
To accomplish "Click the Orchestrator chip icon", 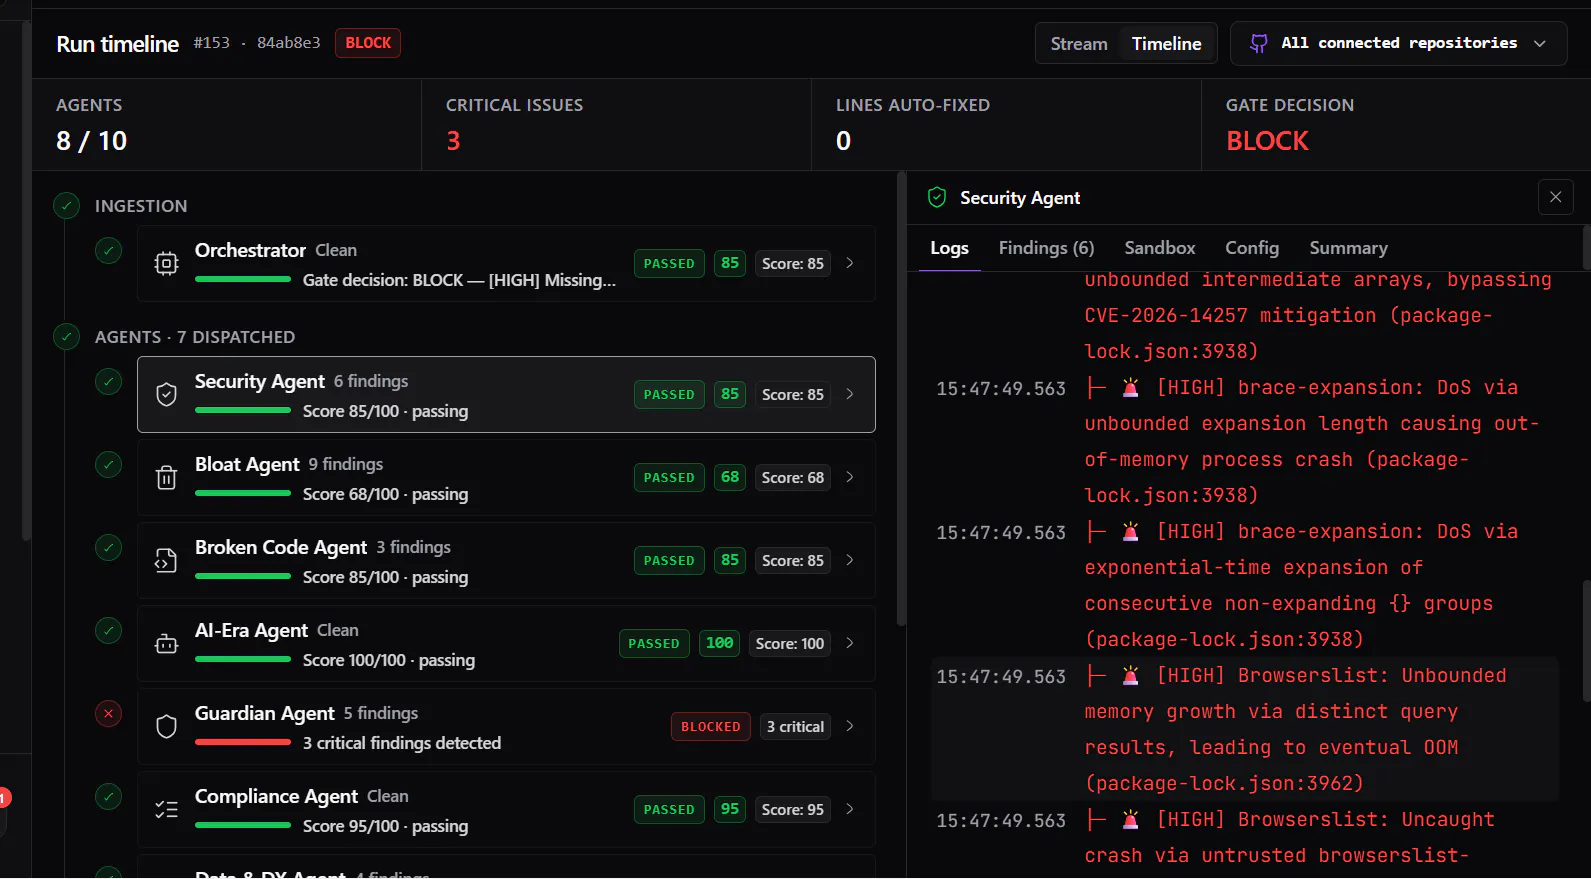I will 167,263.
